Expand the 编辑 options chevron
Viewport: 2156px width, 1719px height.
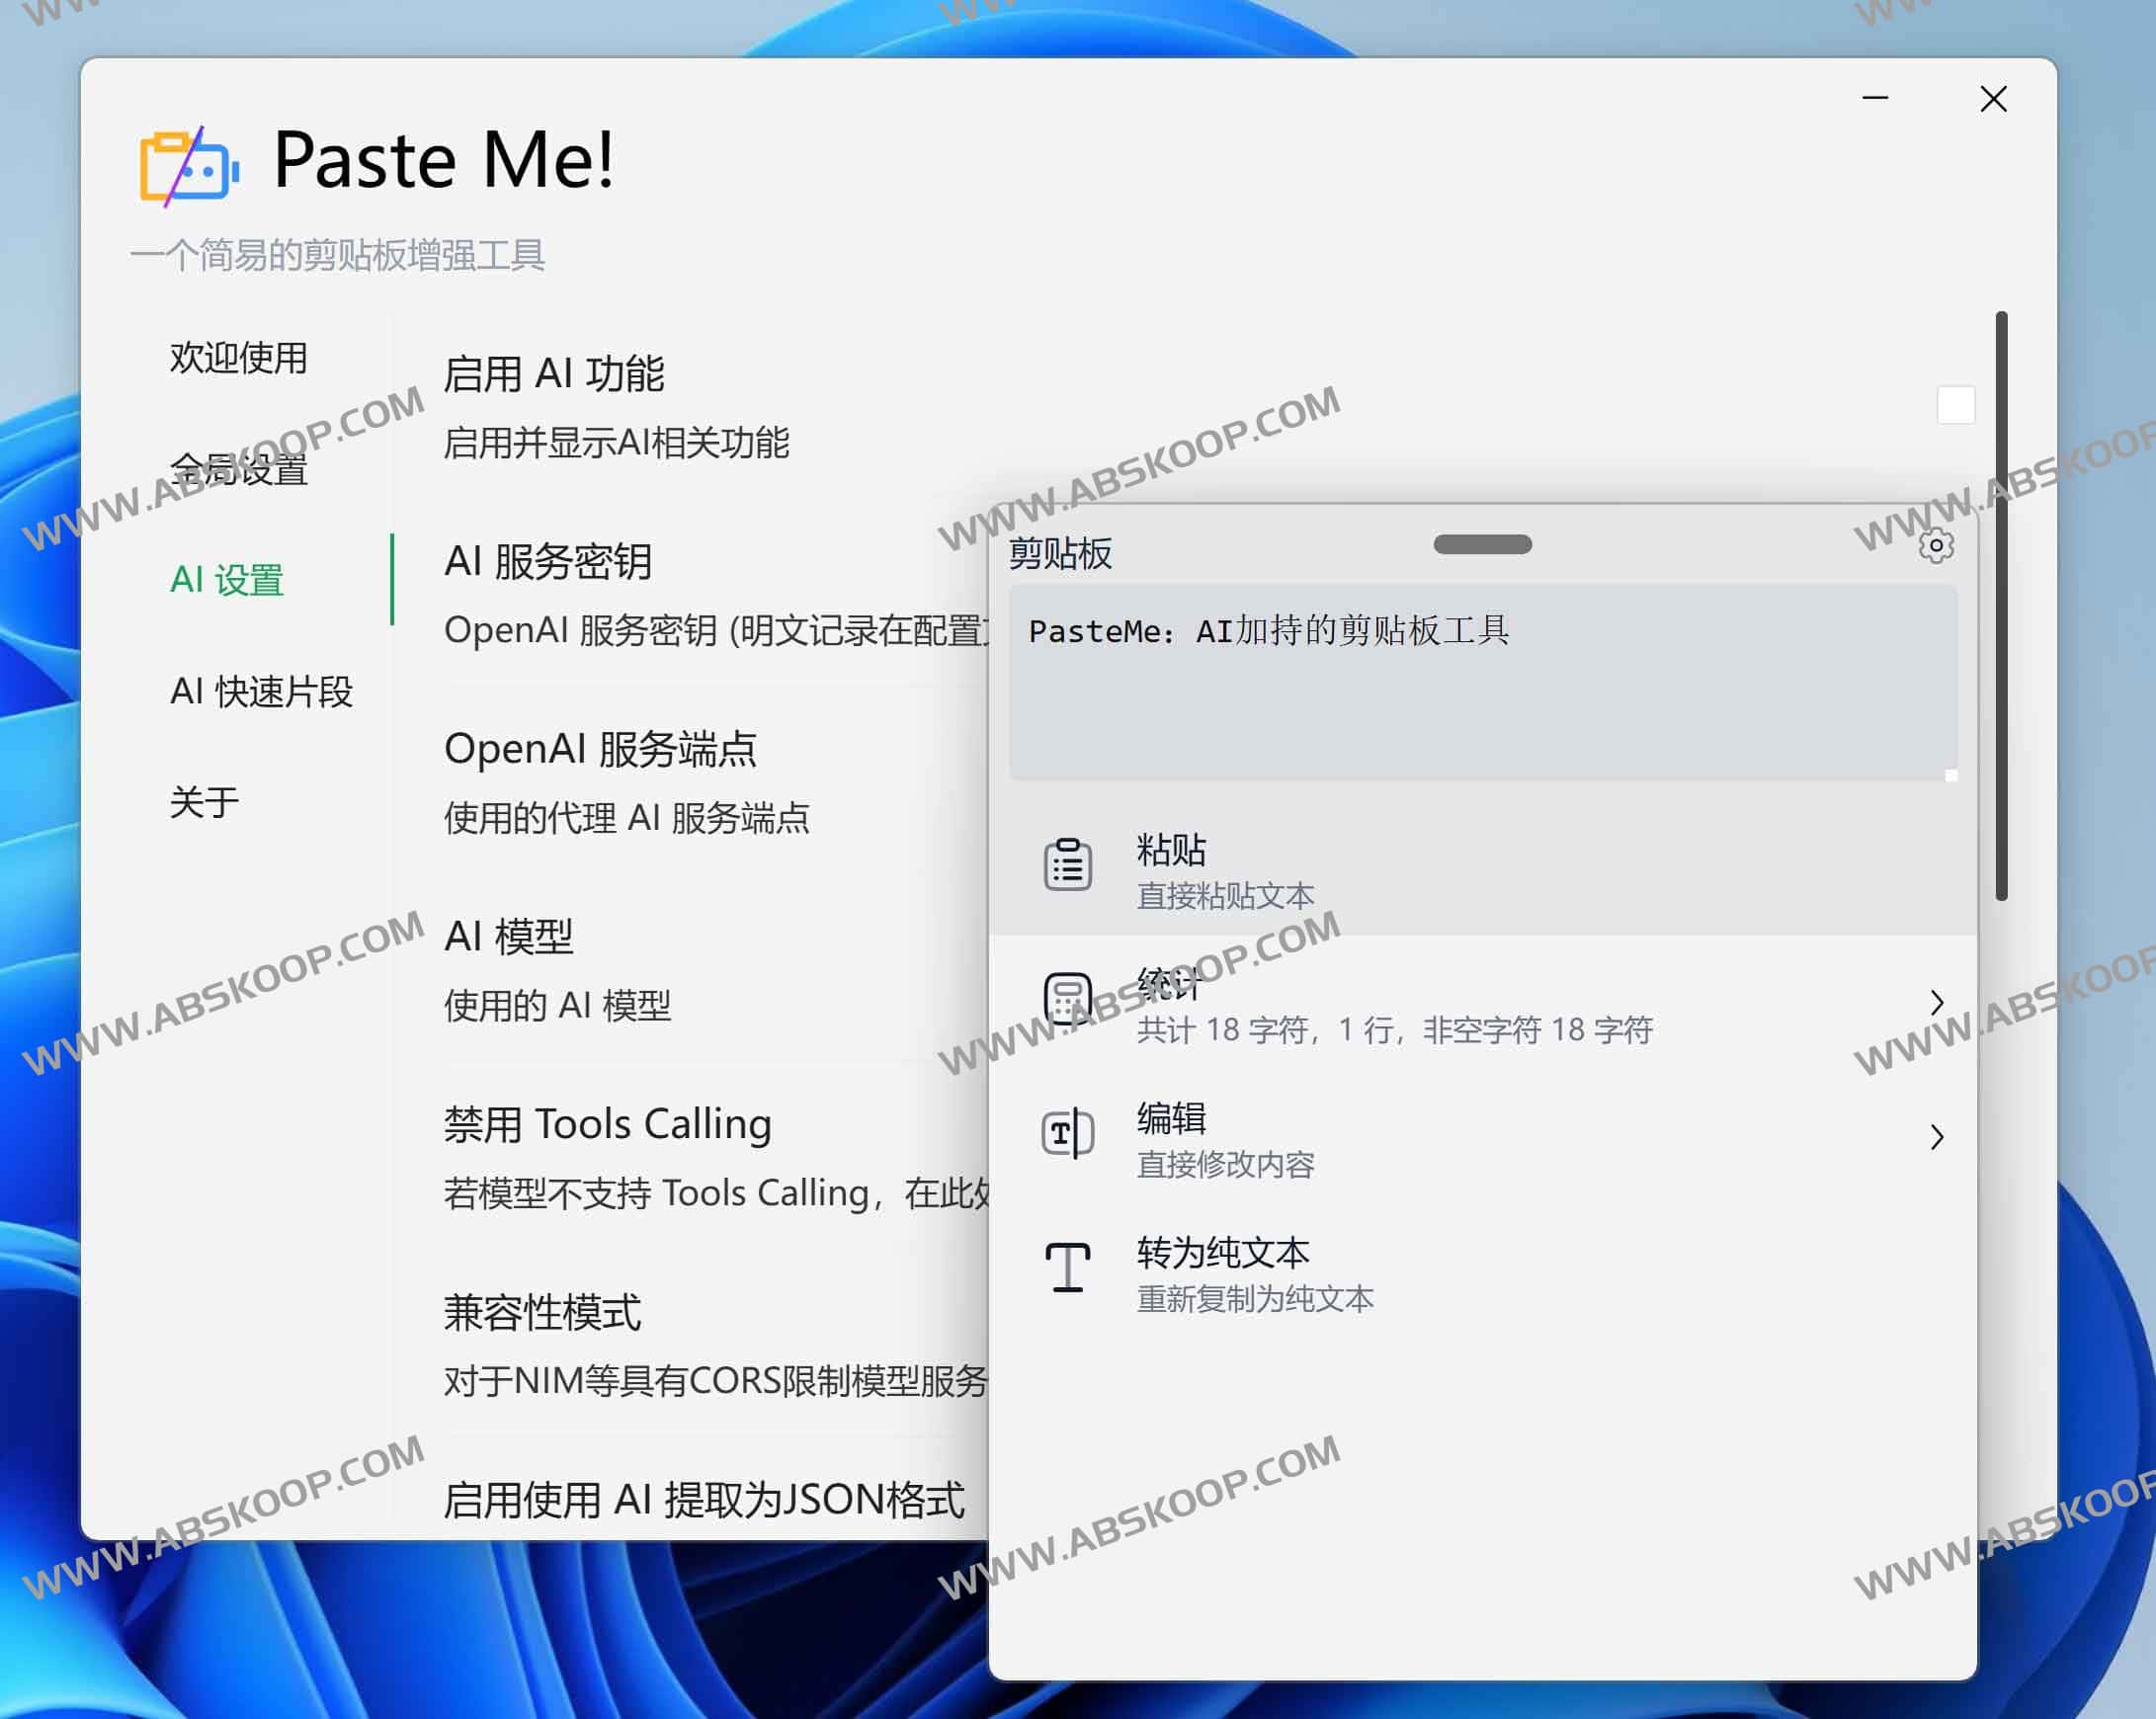coord(1938,1137)
